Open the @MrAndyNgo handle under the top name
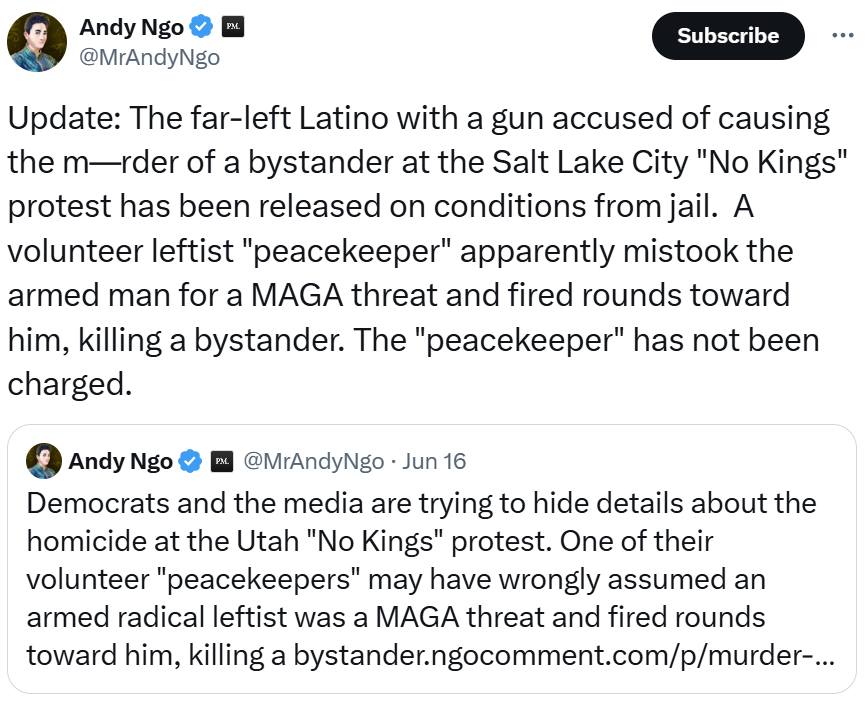Viewport: 866px width, 708px height. click(x=150, y=57)
